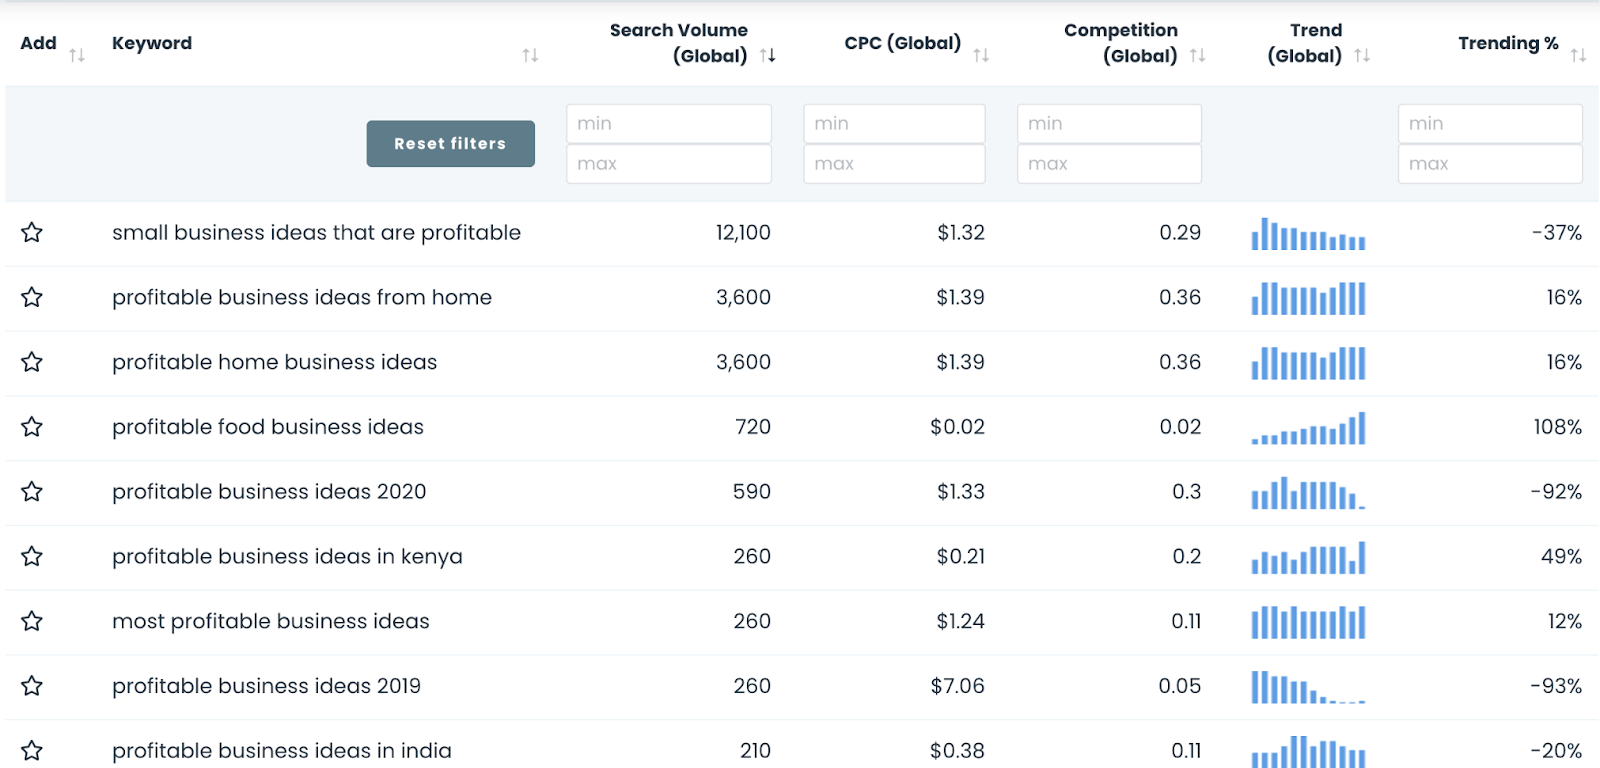Sort by Trend (Global) arrows
Image resolution: width=1600 pixels, height=768 pixels.
pyautogui.click(x=1362, y=56)
